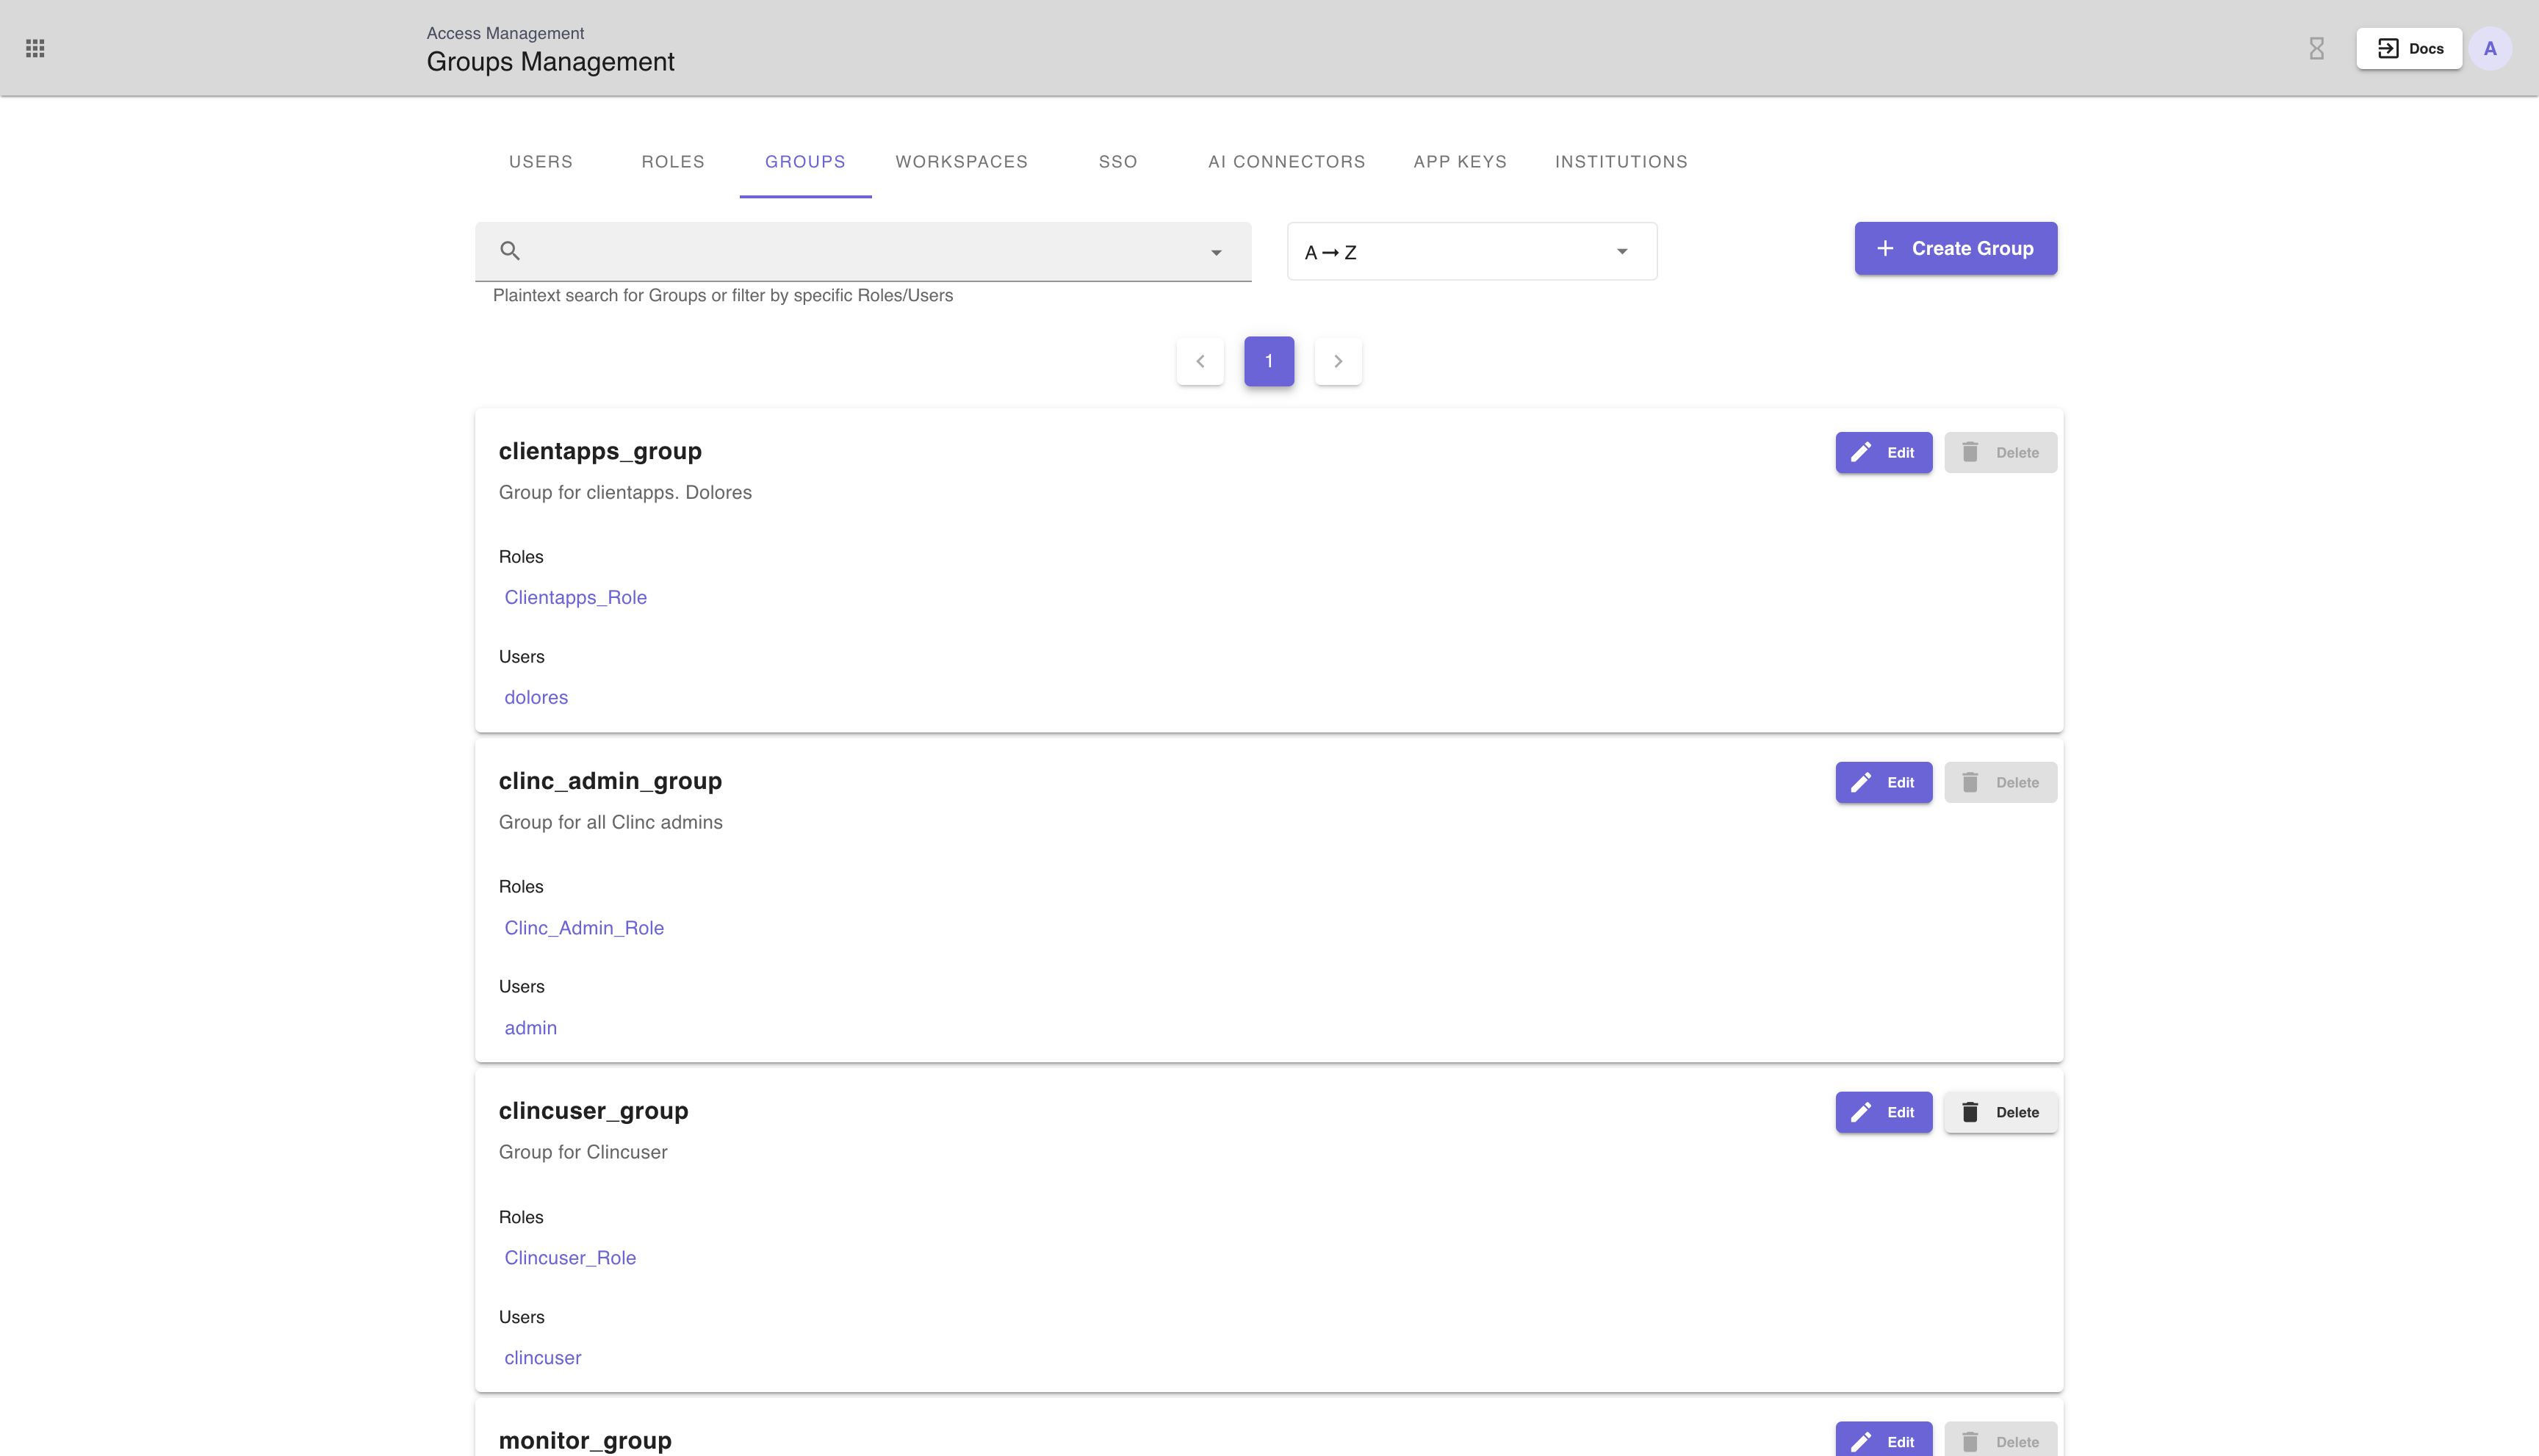Open the Workspaces tab
Screen dimensions: 2539x1456
[x=961, y=162]
